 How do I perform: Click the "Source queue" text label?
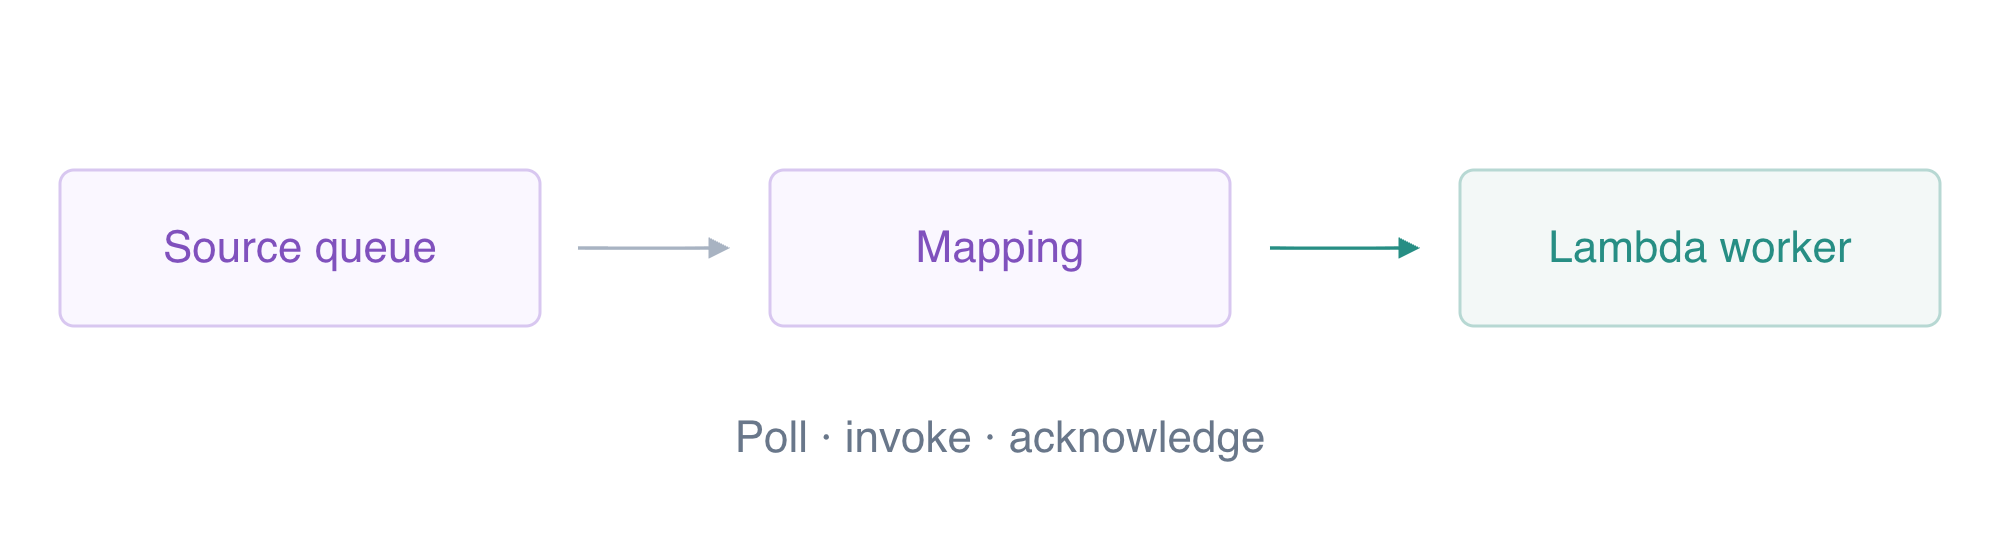point(300,248)
